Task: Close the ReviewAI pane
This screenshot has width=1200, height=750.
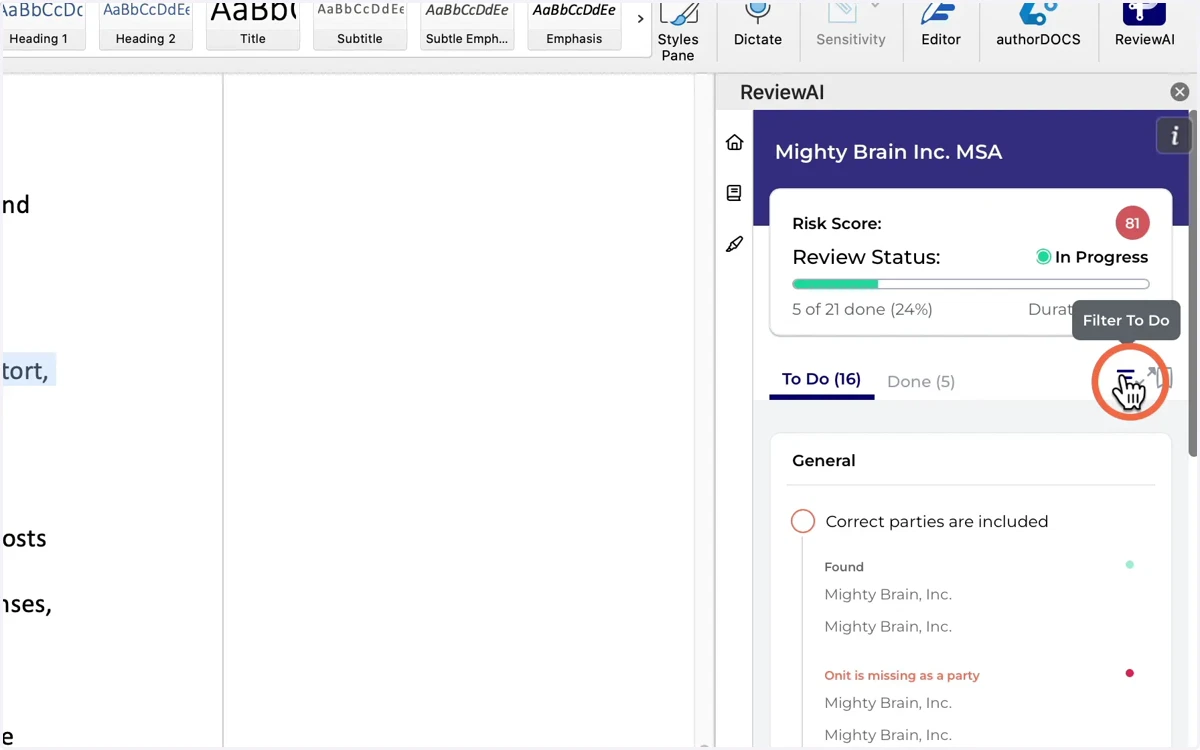Action: [x=1180, y=92]
